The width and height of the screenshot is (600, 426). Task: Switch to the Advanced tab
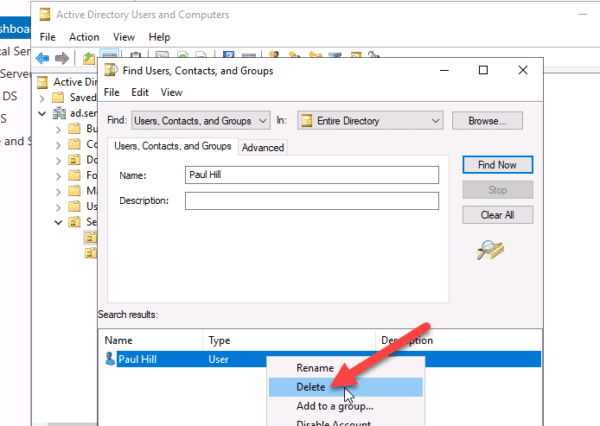[263, 147]
